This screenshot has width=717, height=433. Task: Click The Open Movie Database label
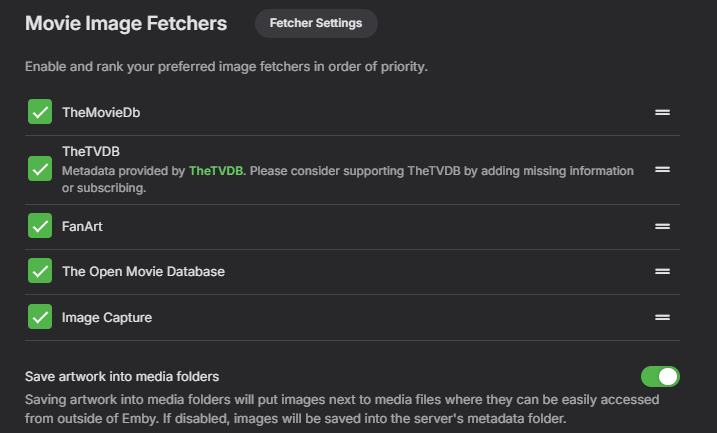[143, 272]
